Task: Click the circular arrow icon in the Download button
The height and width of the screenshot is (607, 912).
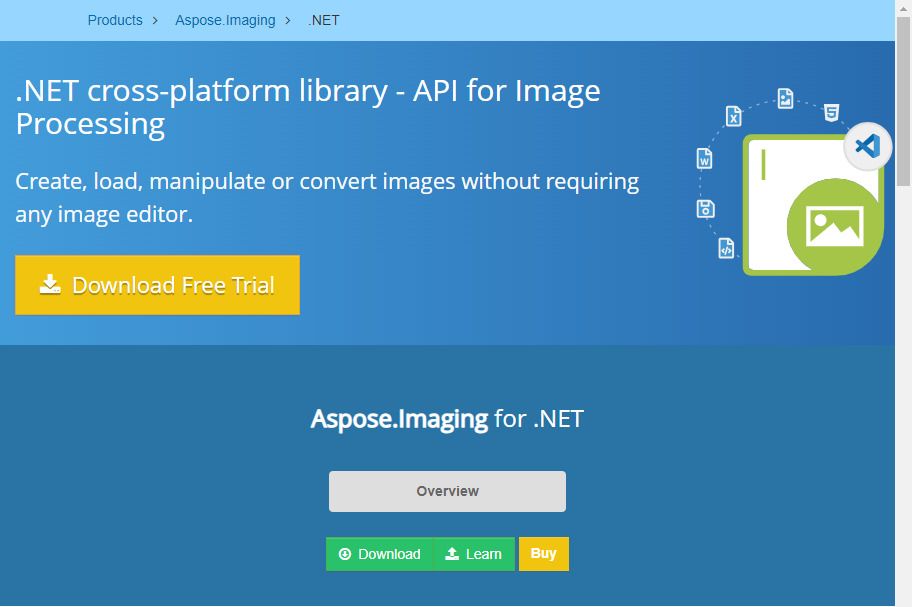Action: (x=345, y=554)
